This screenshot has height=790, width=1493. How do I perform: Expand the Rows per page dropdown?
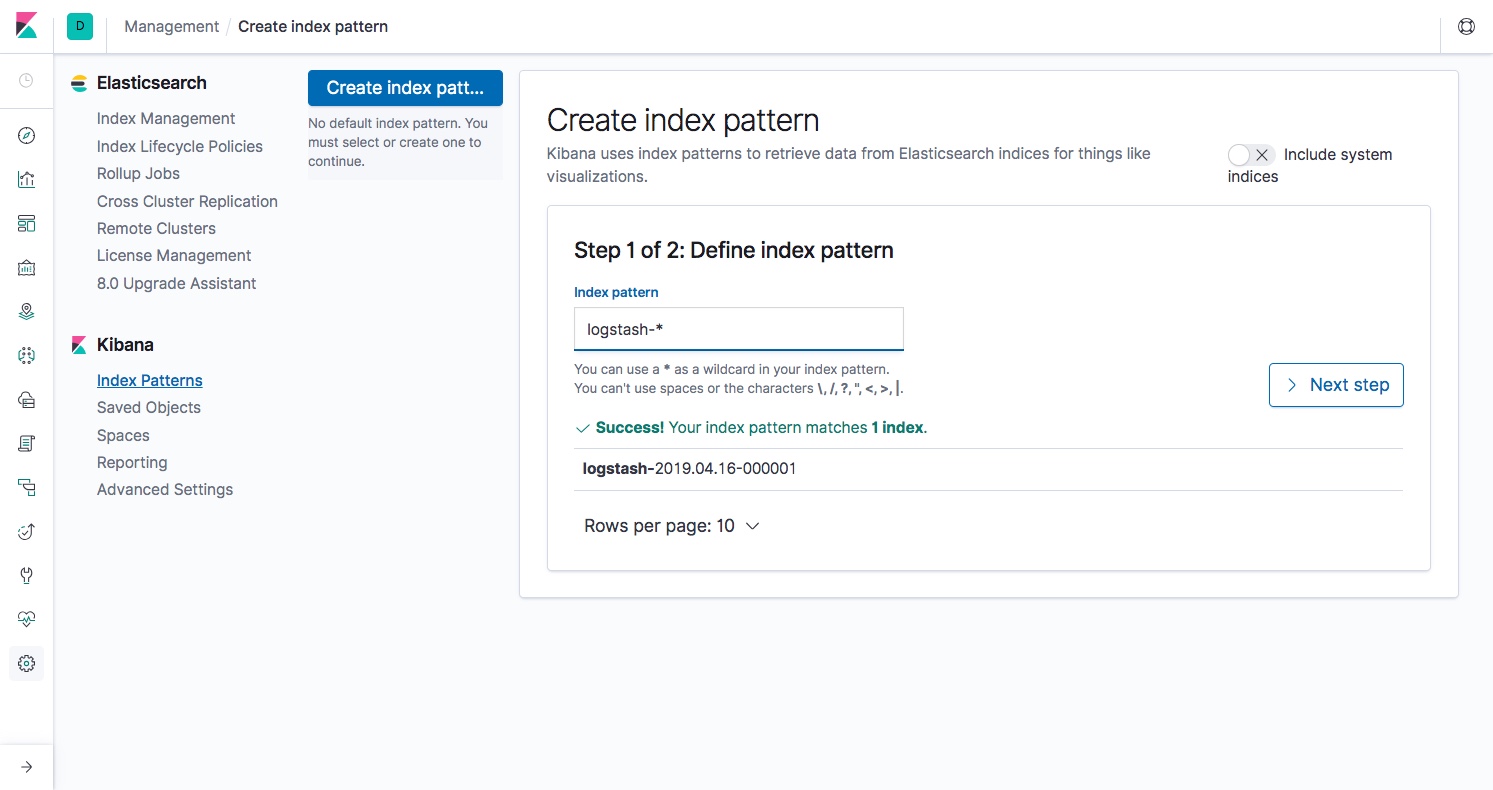672,526
